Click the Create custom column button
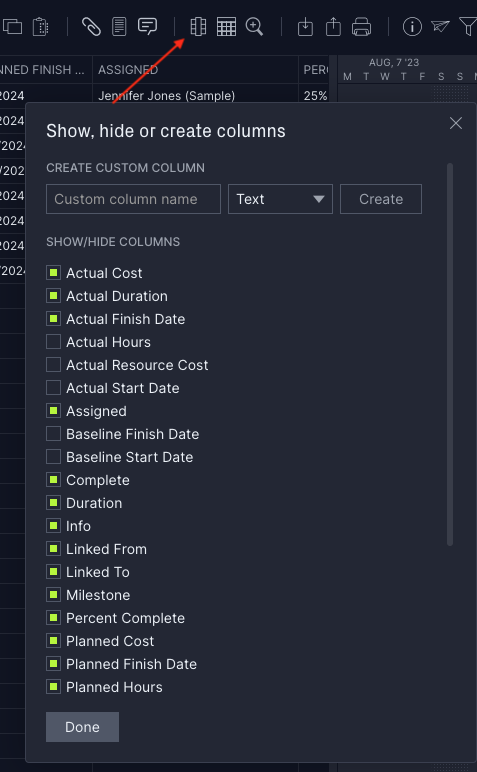 (381, 199)
